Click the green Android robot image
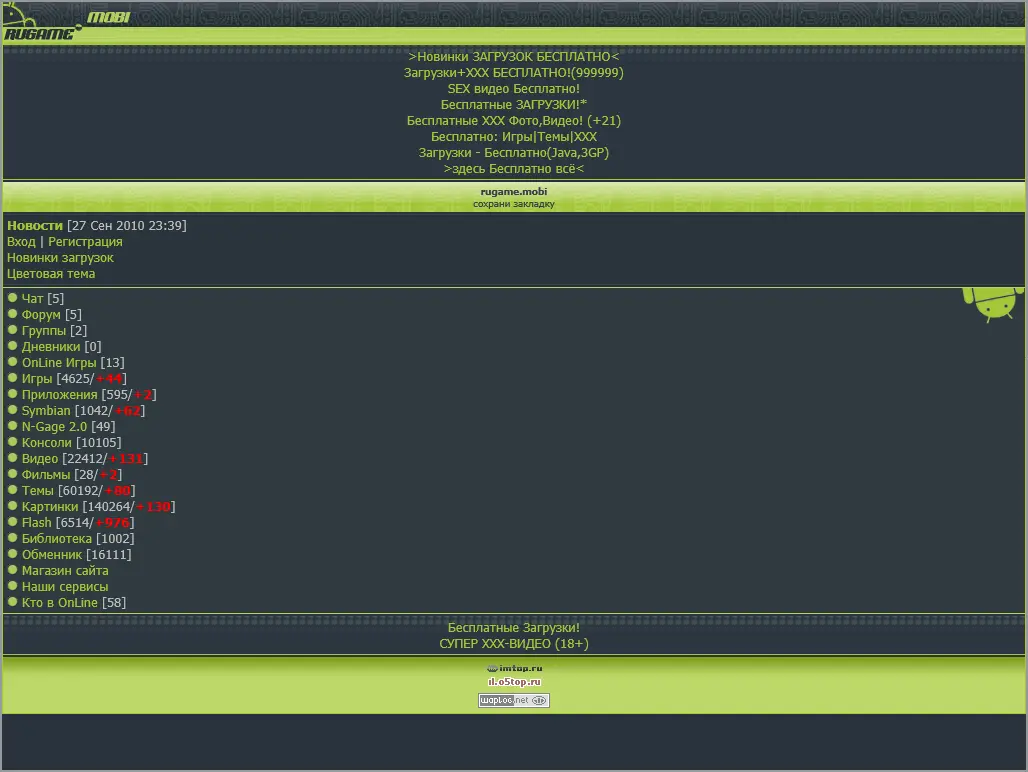Viewport: 1028px width, 772px height. click(x=993, y=305)
